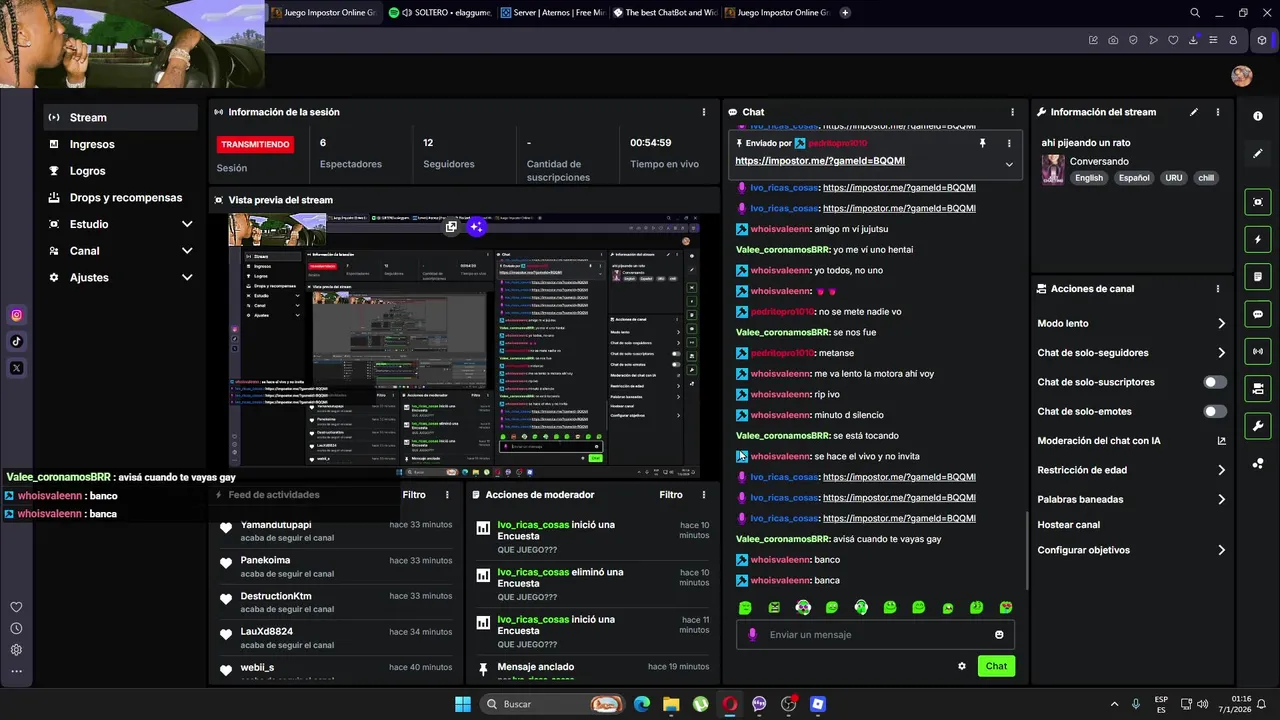The height and width of the screenshot is (720, 1280).
Task: Click Yamandutupapi follower entry
Action: (x=338, y=531)
